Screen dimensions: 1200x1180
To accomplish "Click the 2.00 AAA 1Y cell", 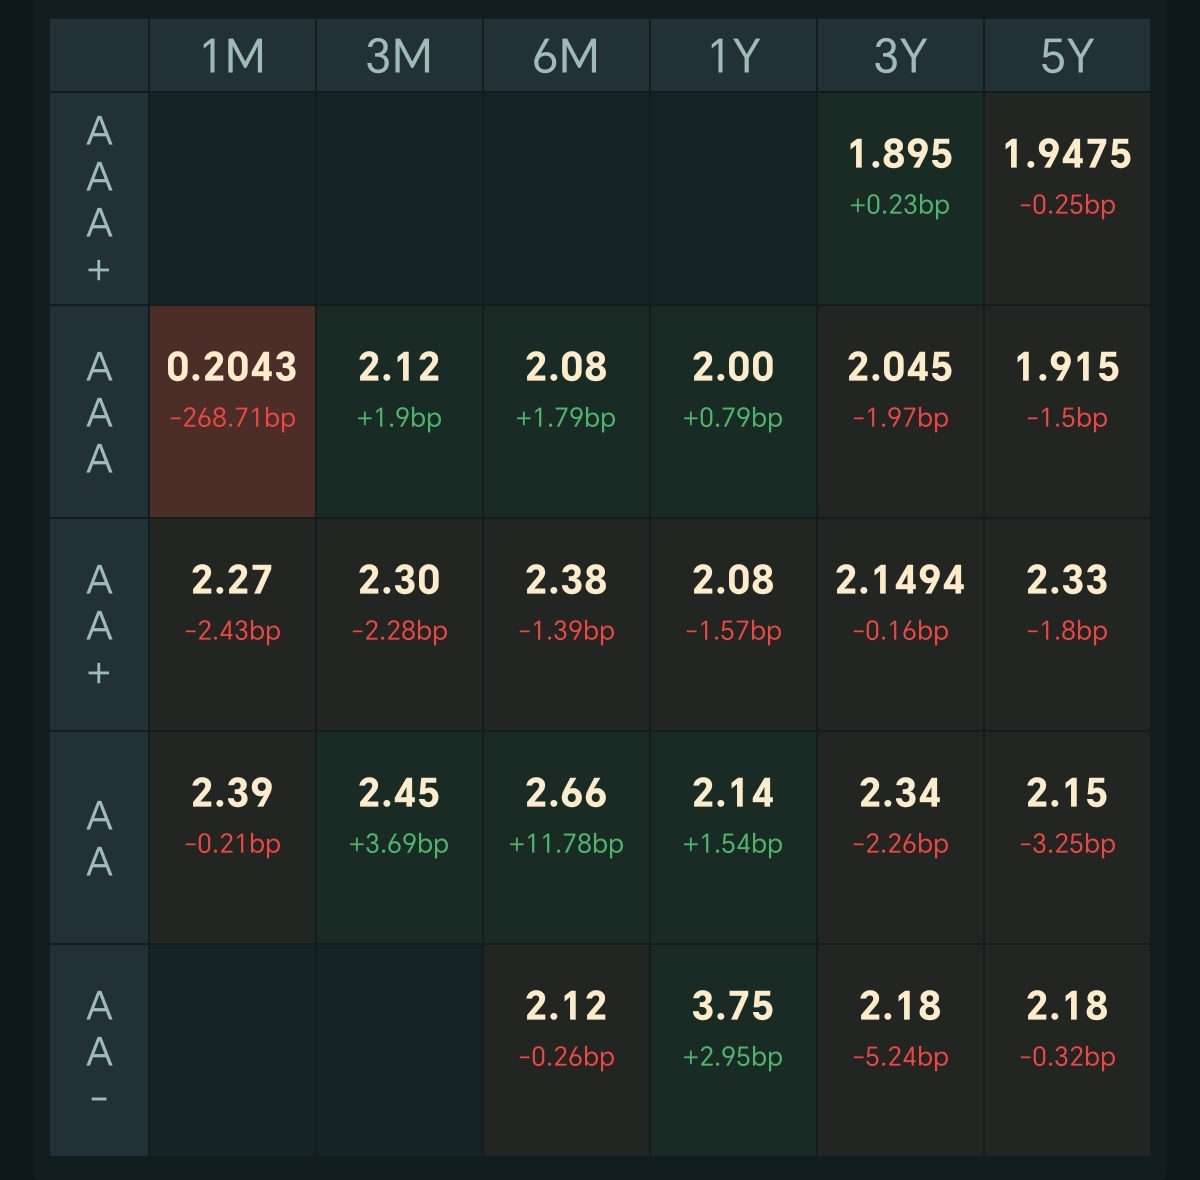I will [733, 412].
